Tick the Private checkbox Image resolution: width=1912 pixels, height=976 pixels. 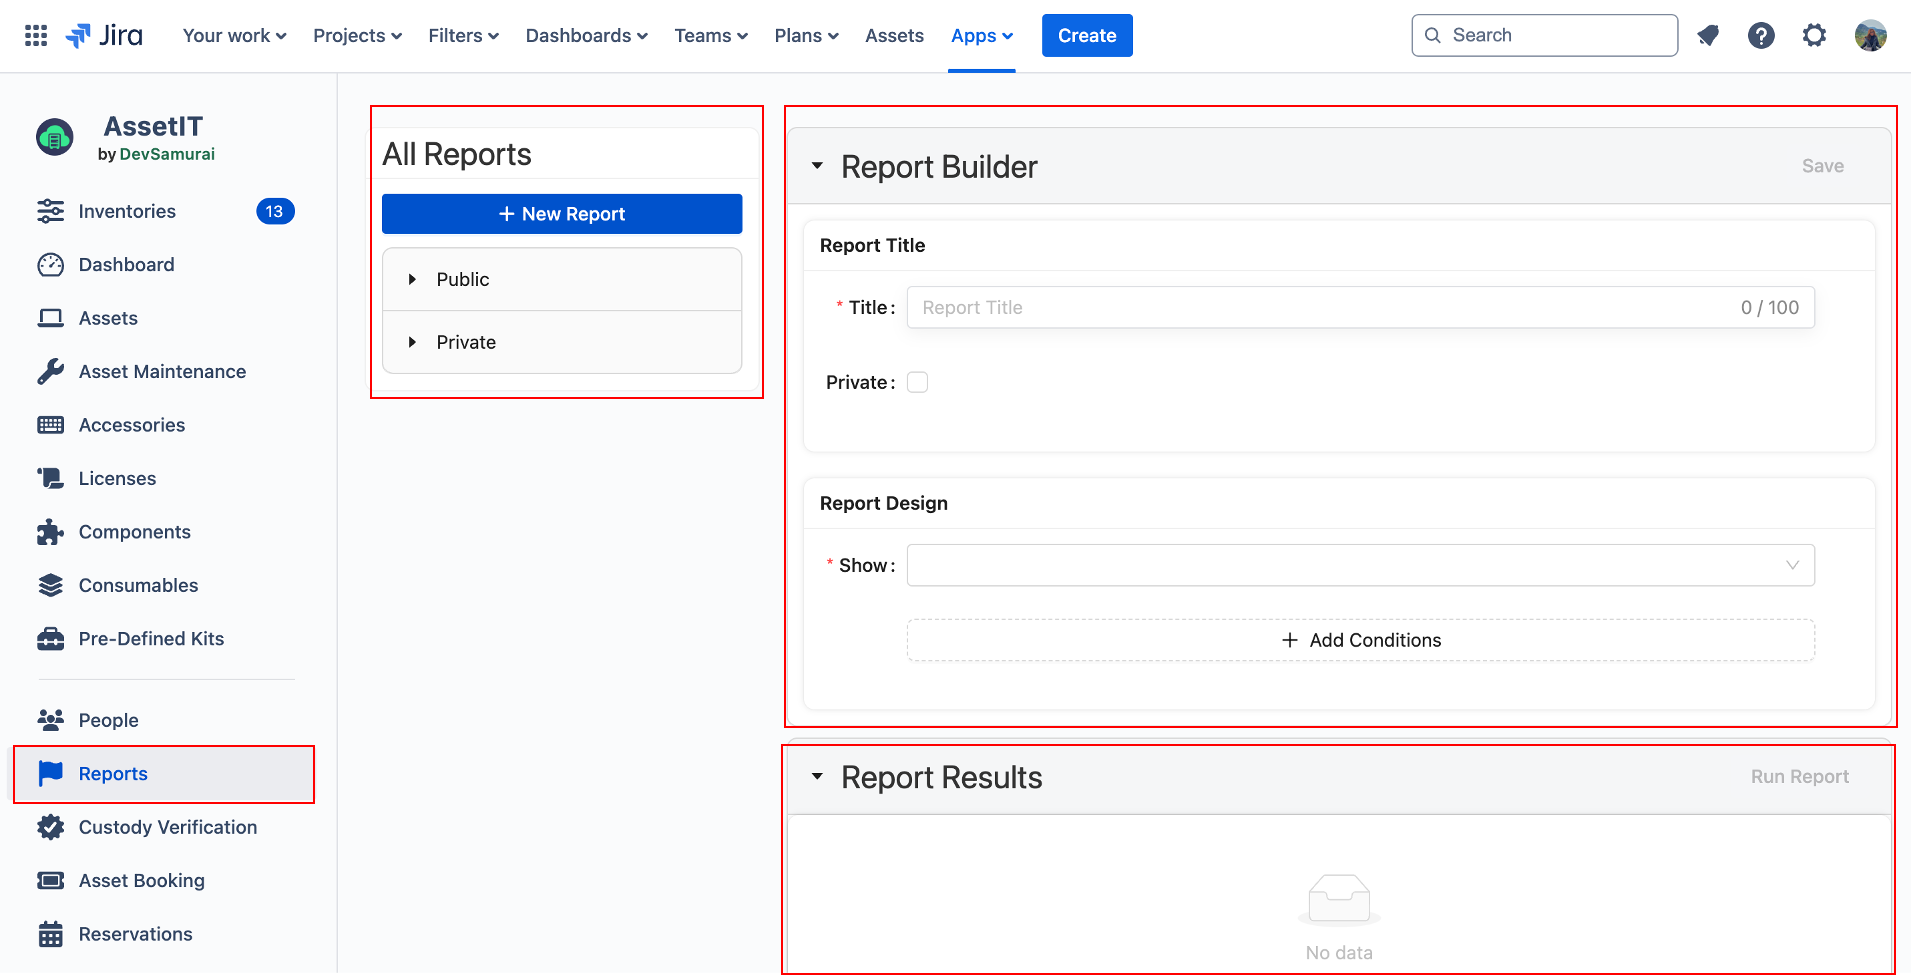pyautogui.click(x=917, y=382)
